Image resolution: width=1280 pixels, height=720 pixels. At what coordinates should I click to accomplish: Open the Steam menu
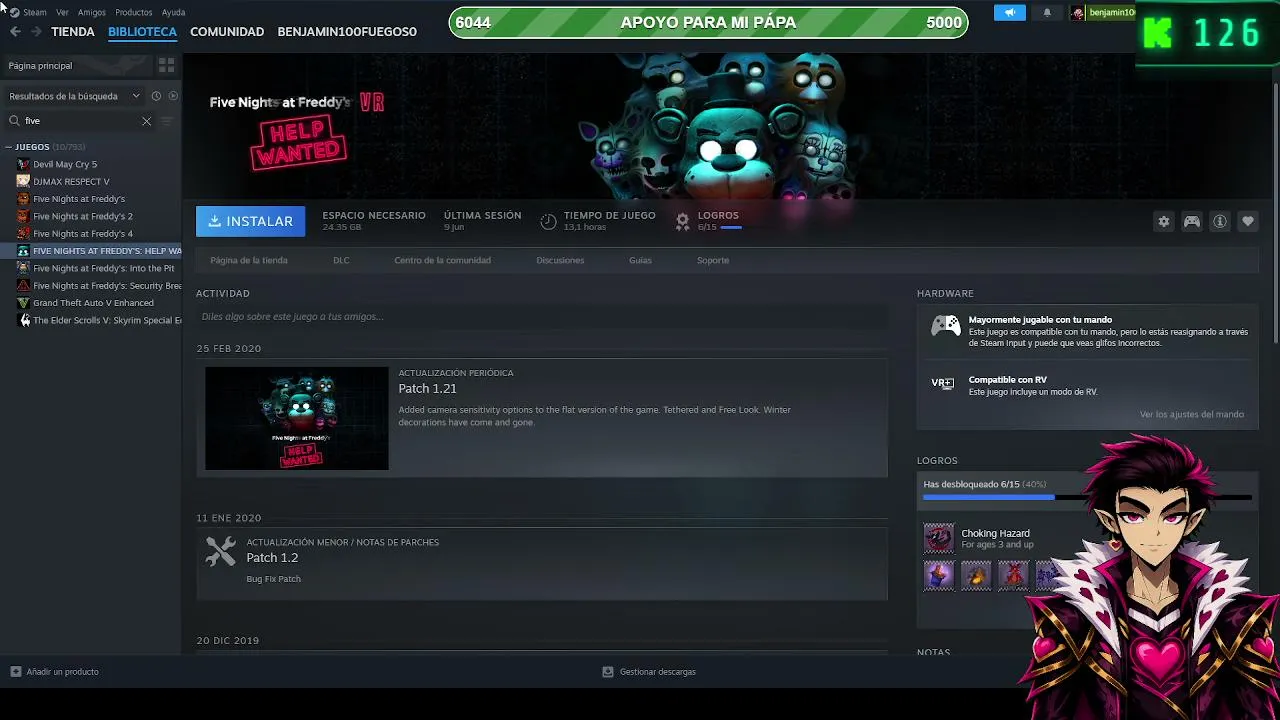point(35,12)
